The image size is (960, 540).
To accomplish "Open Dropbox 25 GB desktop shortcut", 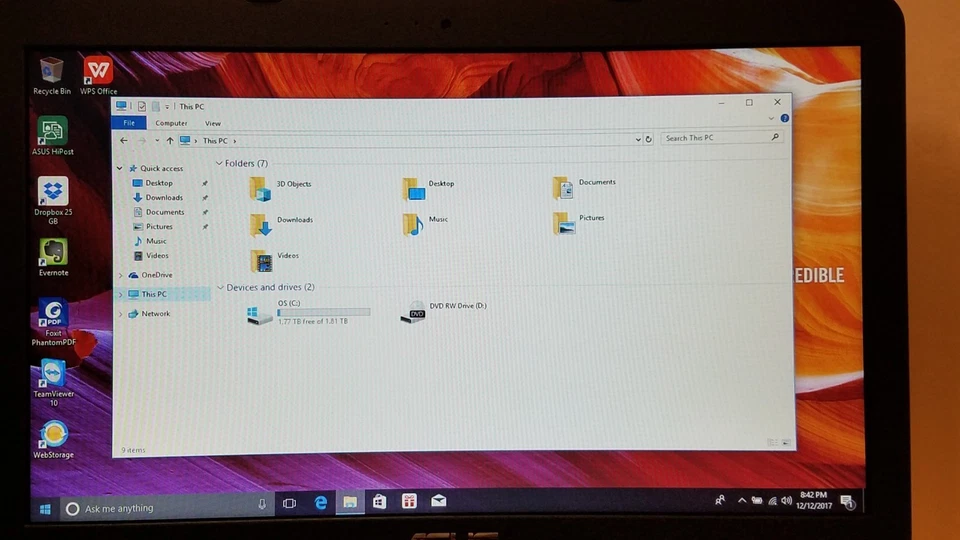I will [53, 200].
